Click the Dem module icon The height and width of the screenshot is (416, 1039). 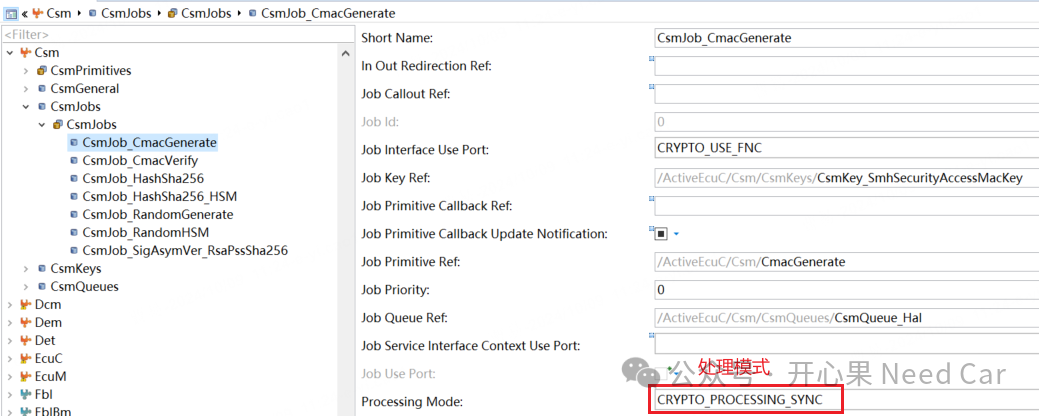25,323
